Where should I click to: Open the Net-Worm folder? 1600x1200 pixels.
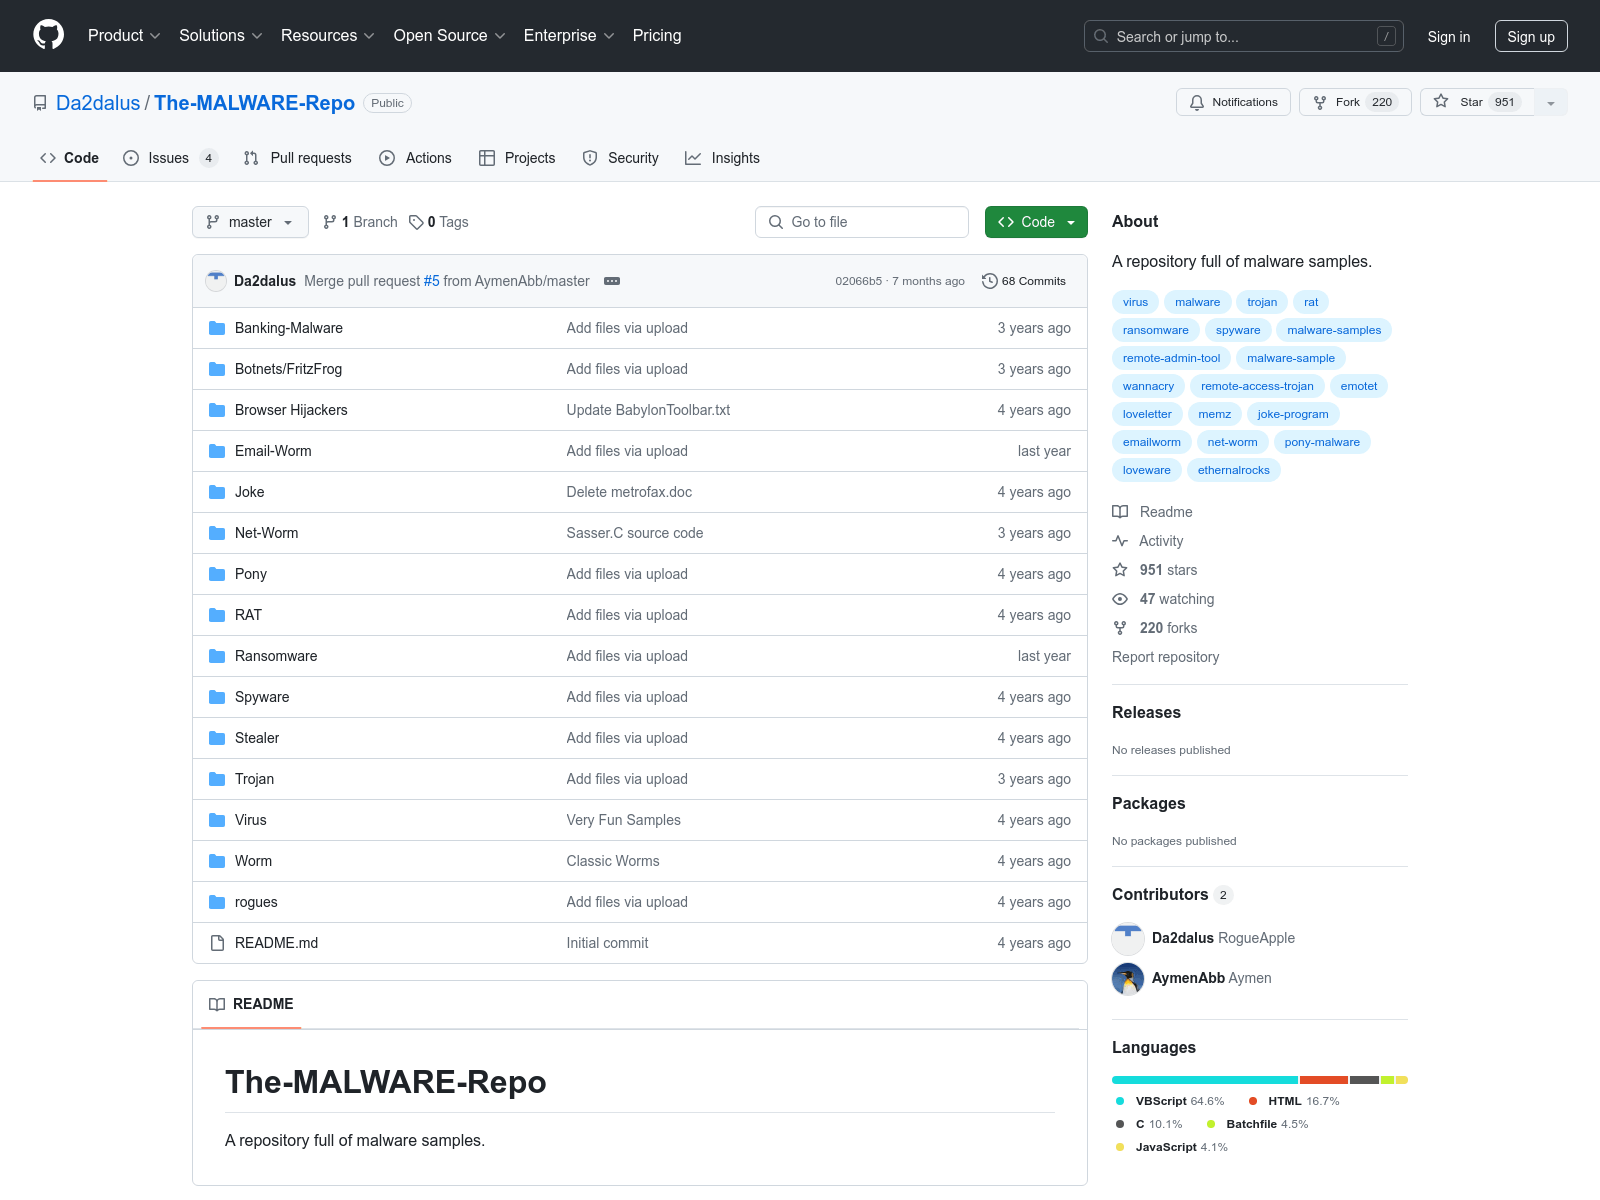tap(266, 533)
